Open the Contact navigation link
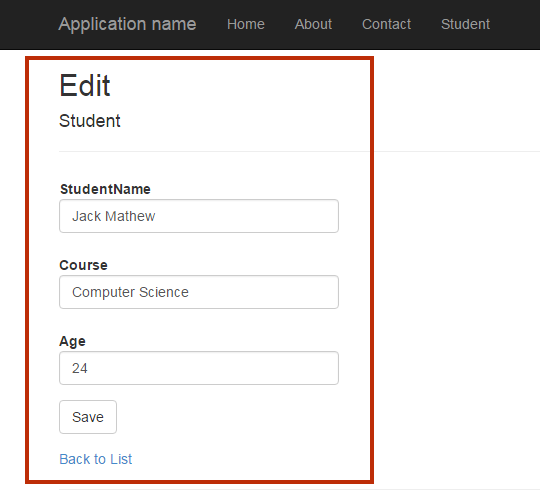540x495 pixels. pos(386,24)
